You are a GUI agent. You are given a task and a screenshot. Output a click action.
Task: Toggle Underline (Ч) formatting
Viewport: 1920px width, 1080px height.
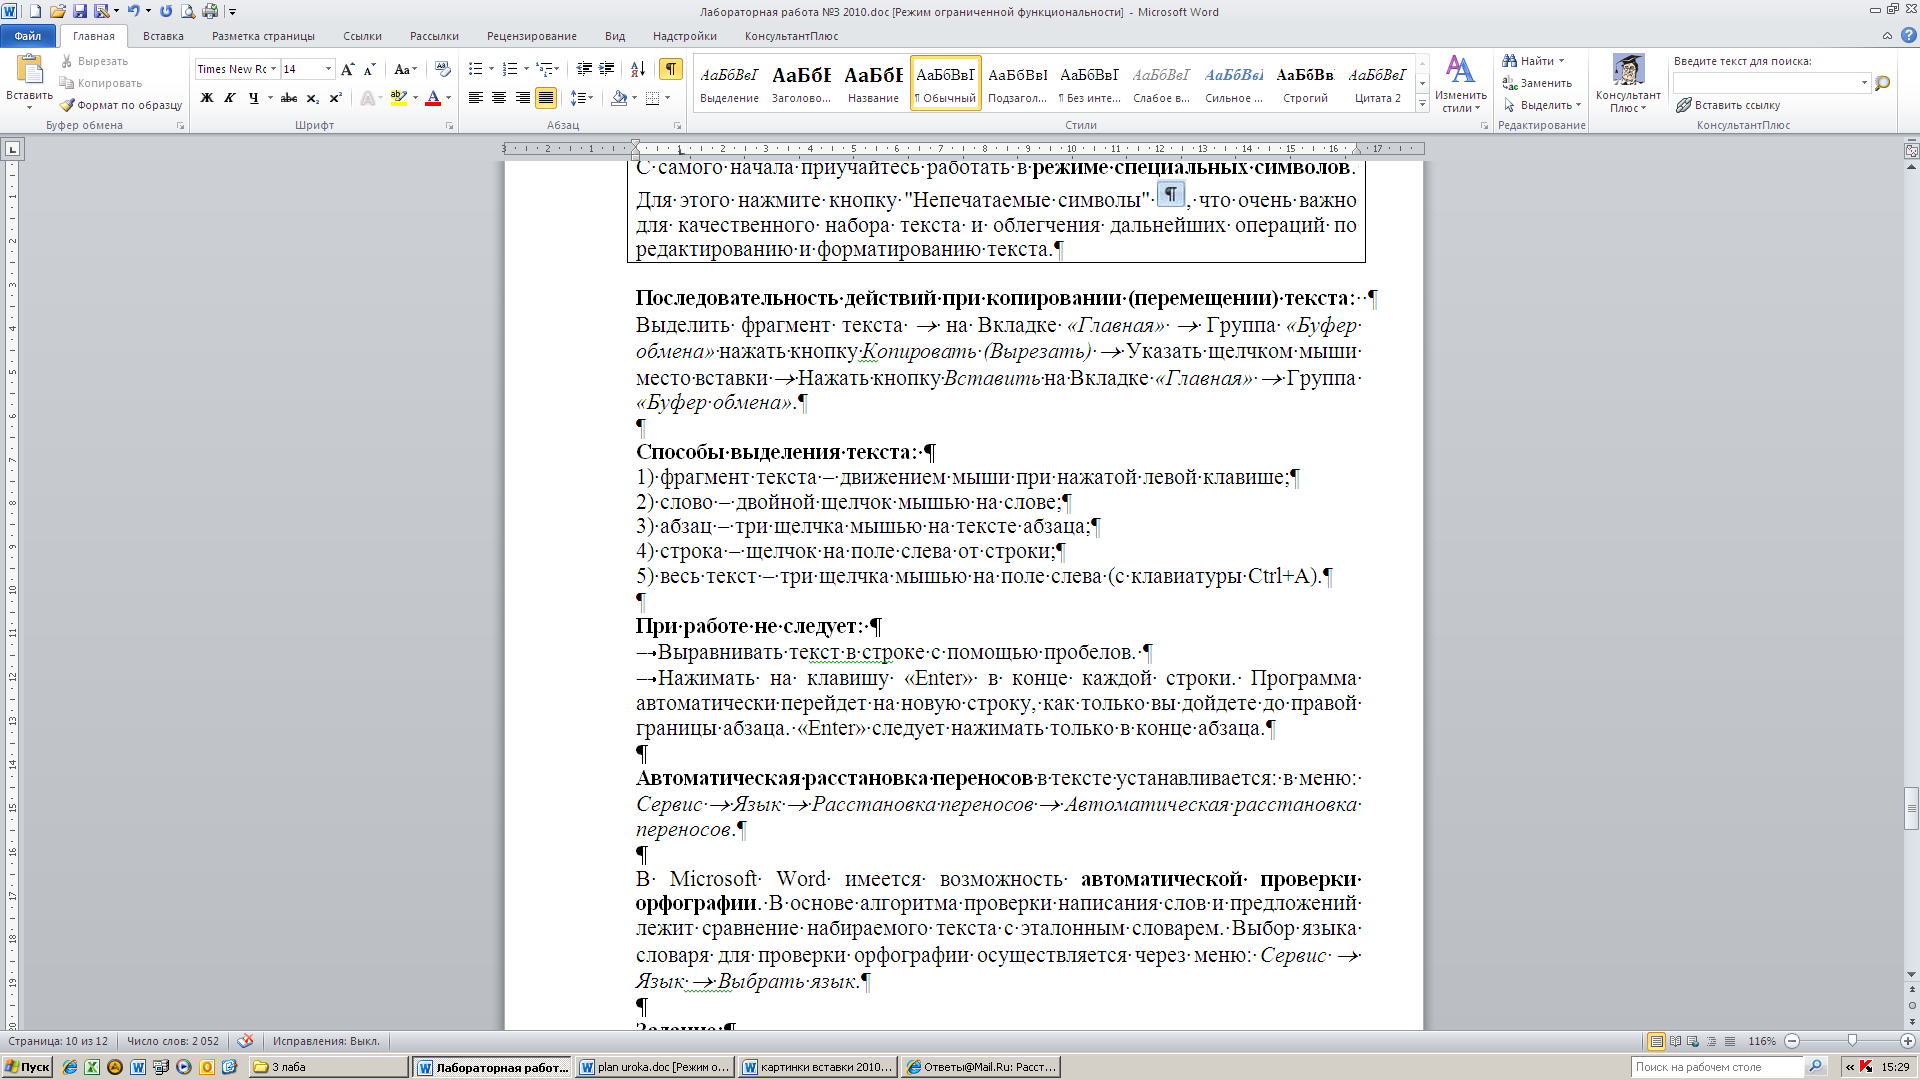click(x=253, y=98)
